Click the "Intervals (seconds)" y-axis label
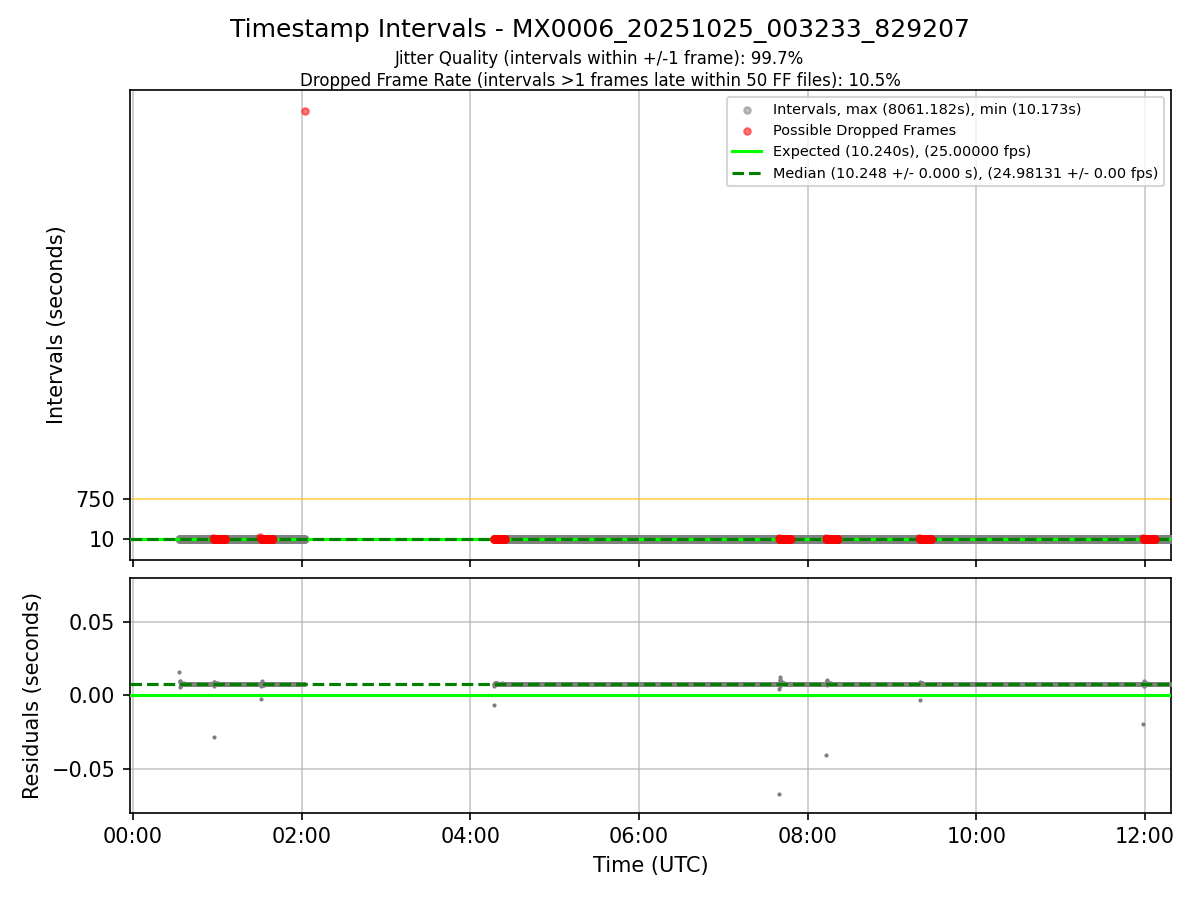1200x900 pixels. point(57,325)
